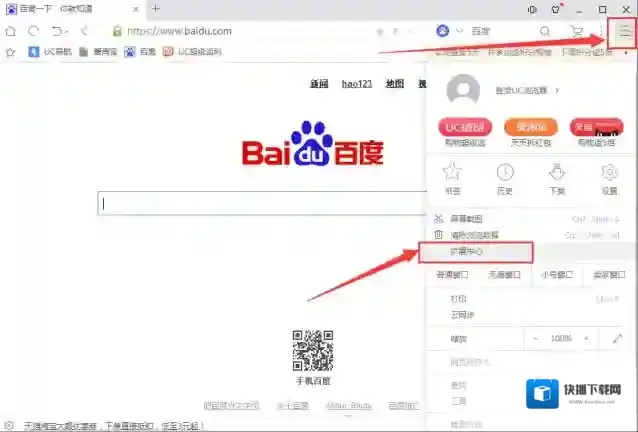Click the fullscreen zoom icon
Viewport: 638px width, 432px height.
[617, 339]
